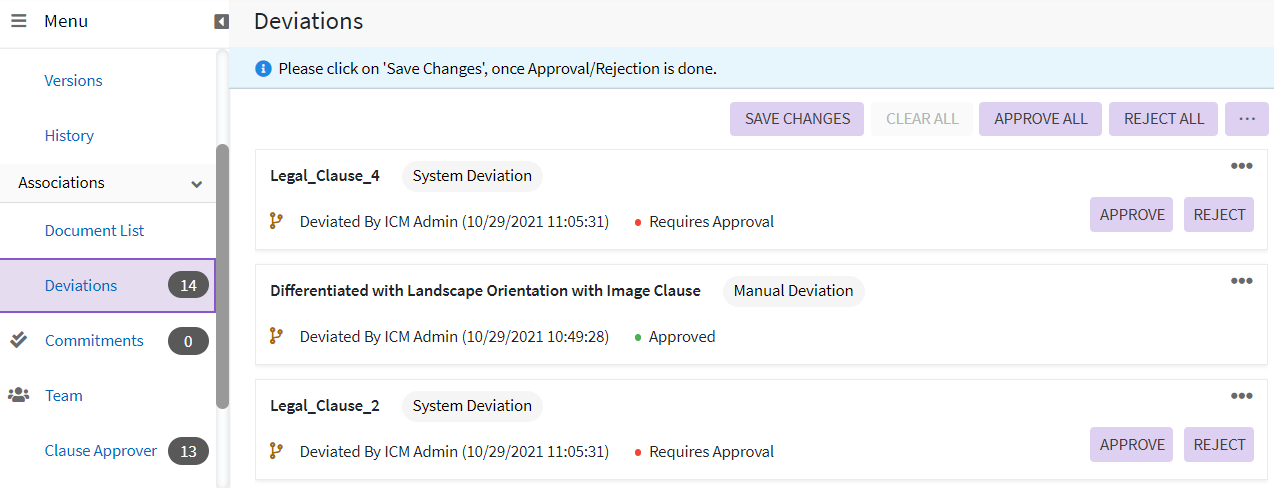This screenshot has width=1274, height=488.
Task: Open the toolbar overflow menu beside Reject All
Action: point(1246,118)
